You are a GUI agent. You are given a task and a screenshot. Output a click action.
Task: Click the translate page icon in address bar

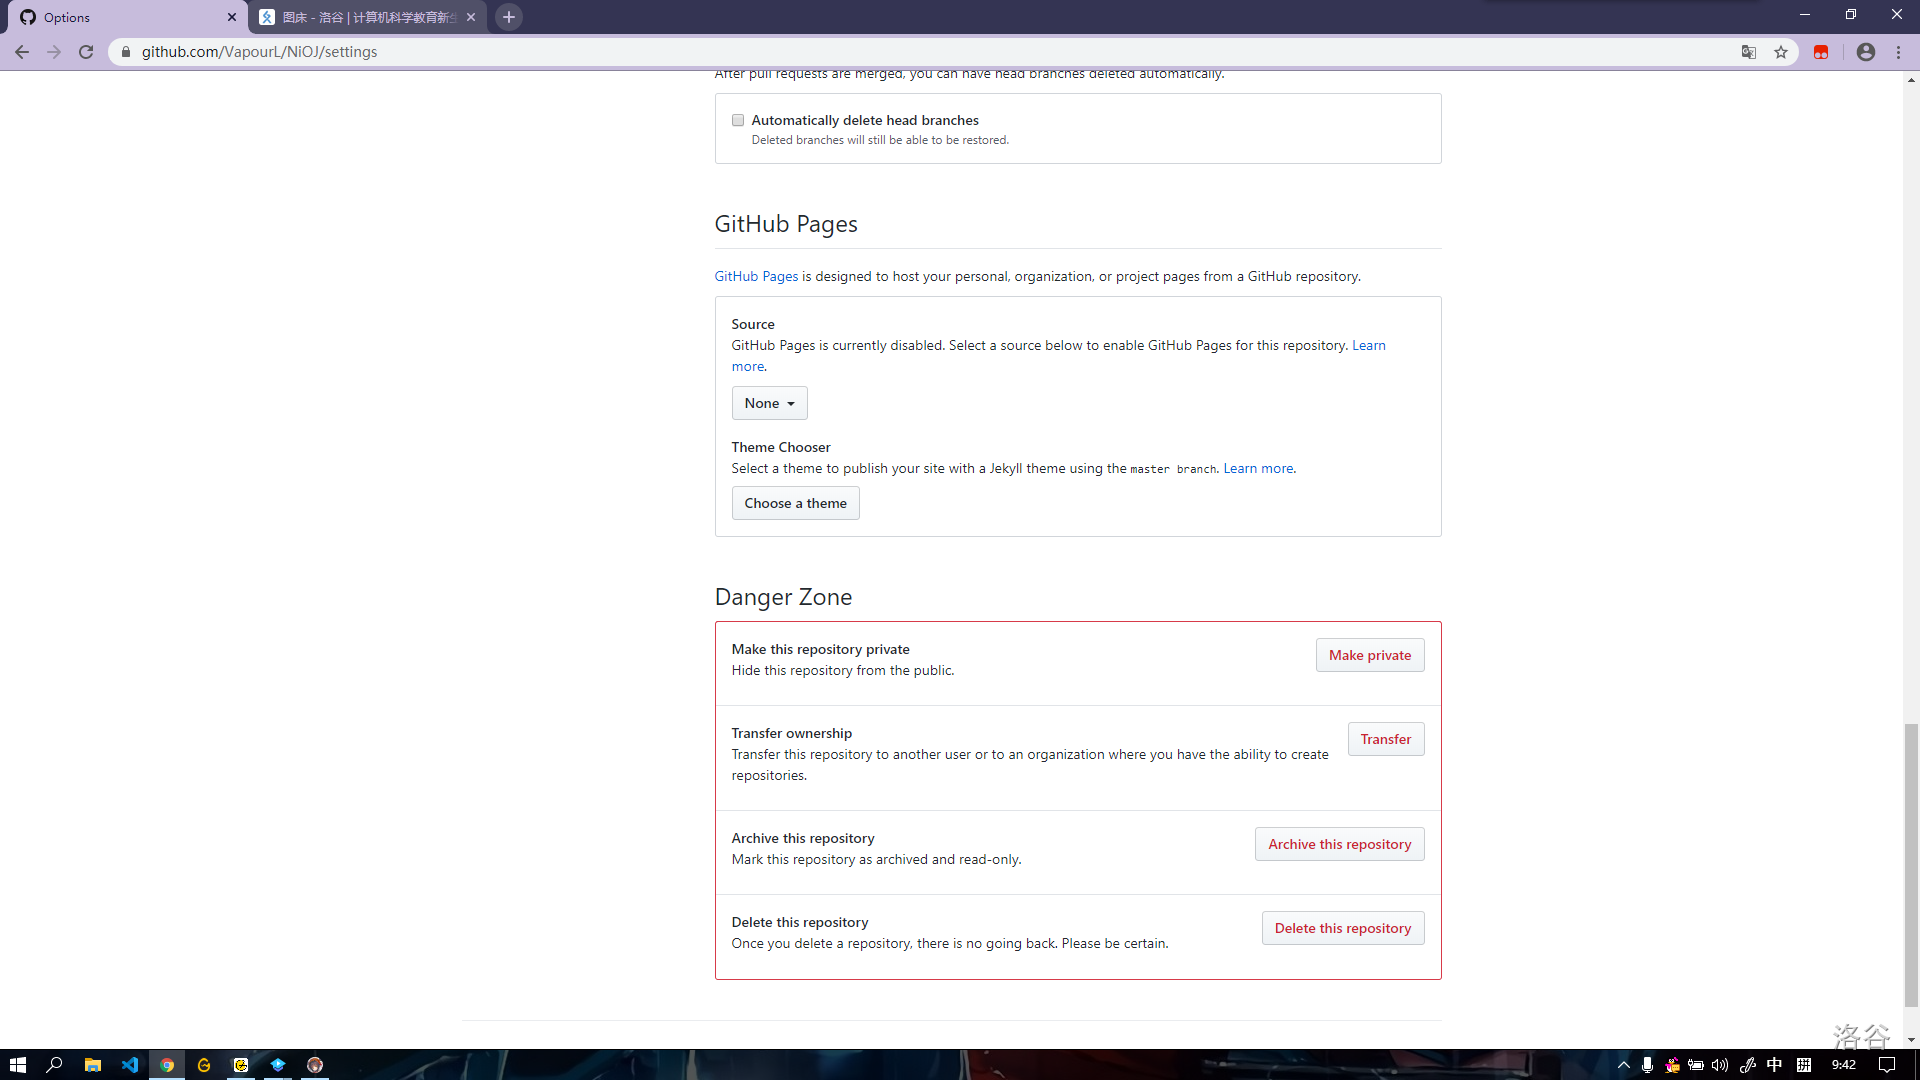click(x=1749, y=52)
